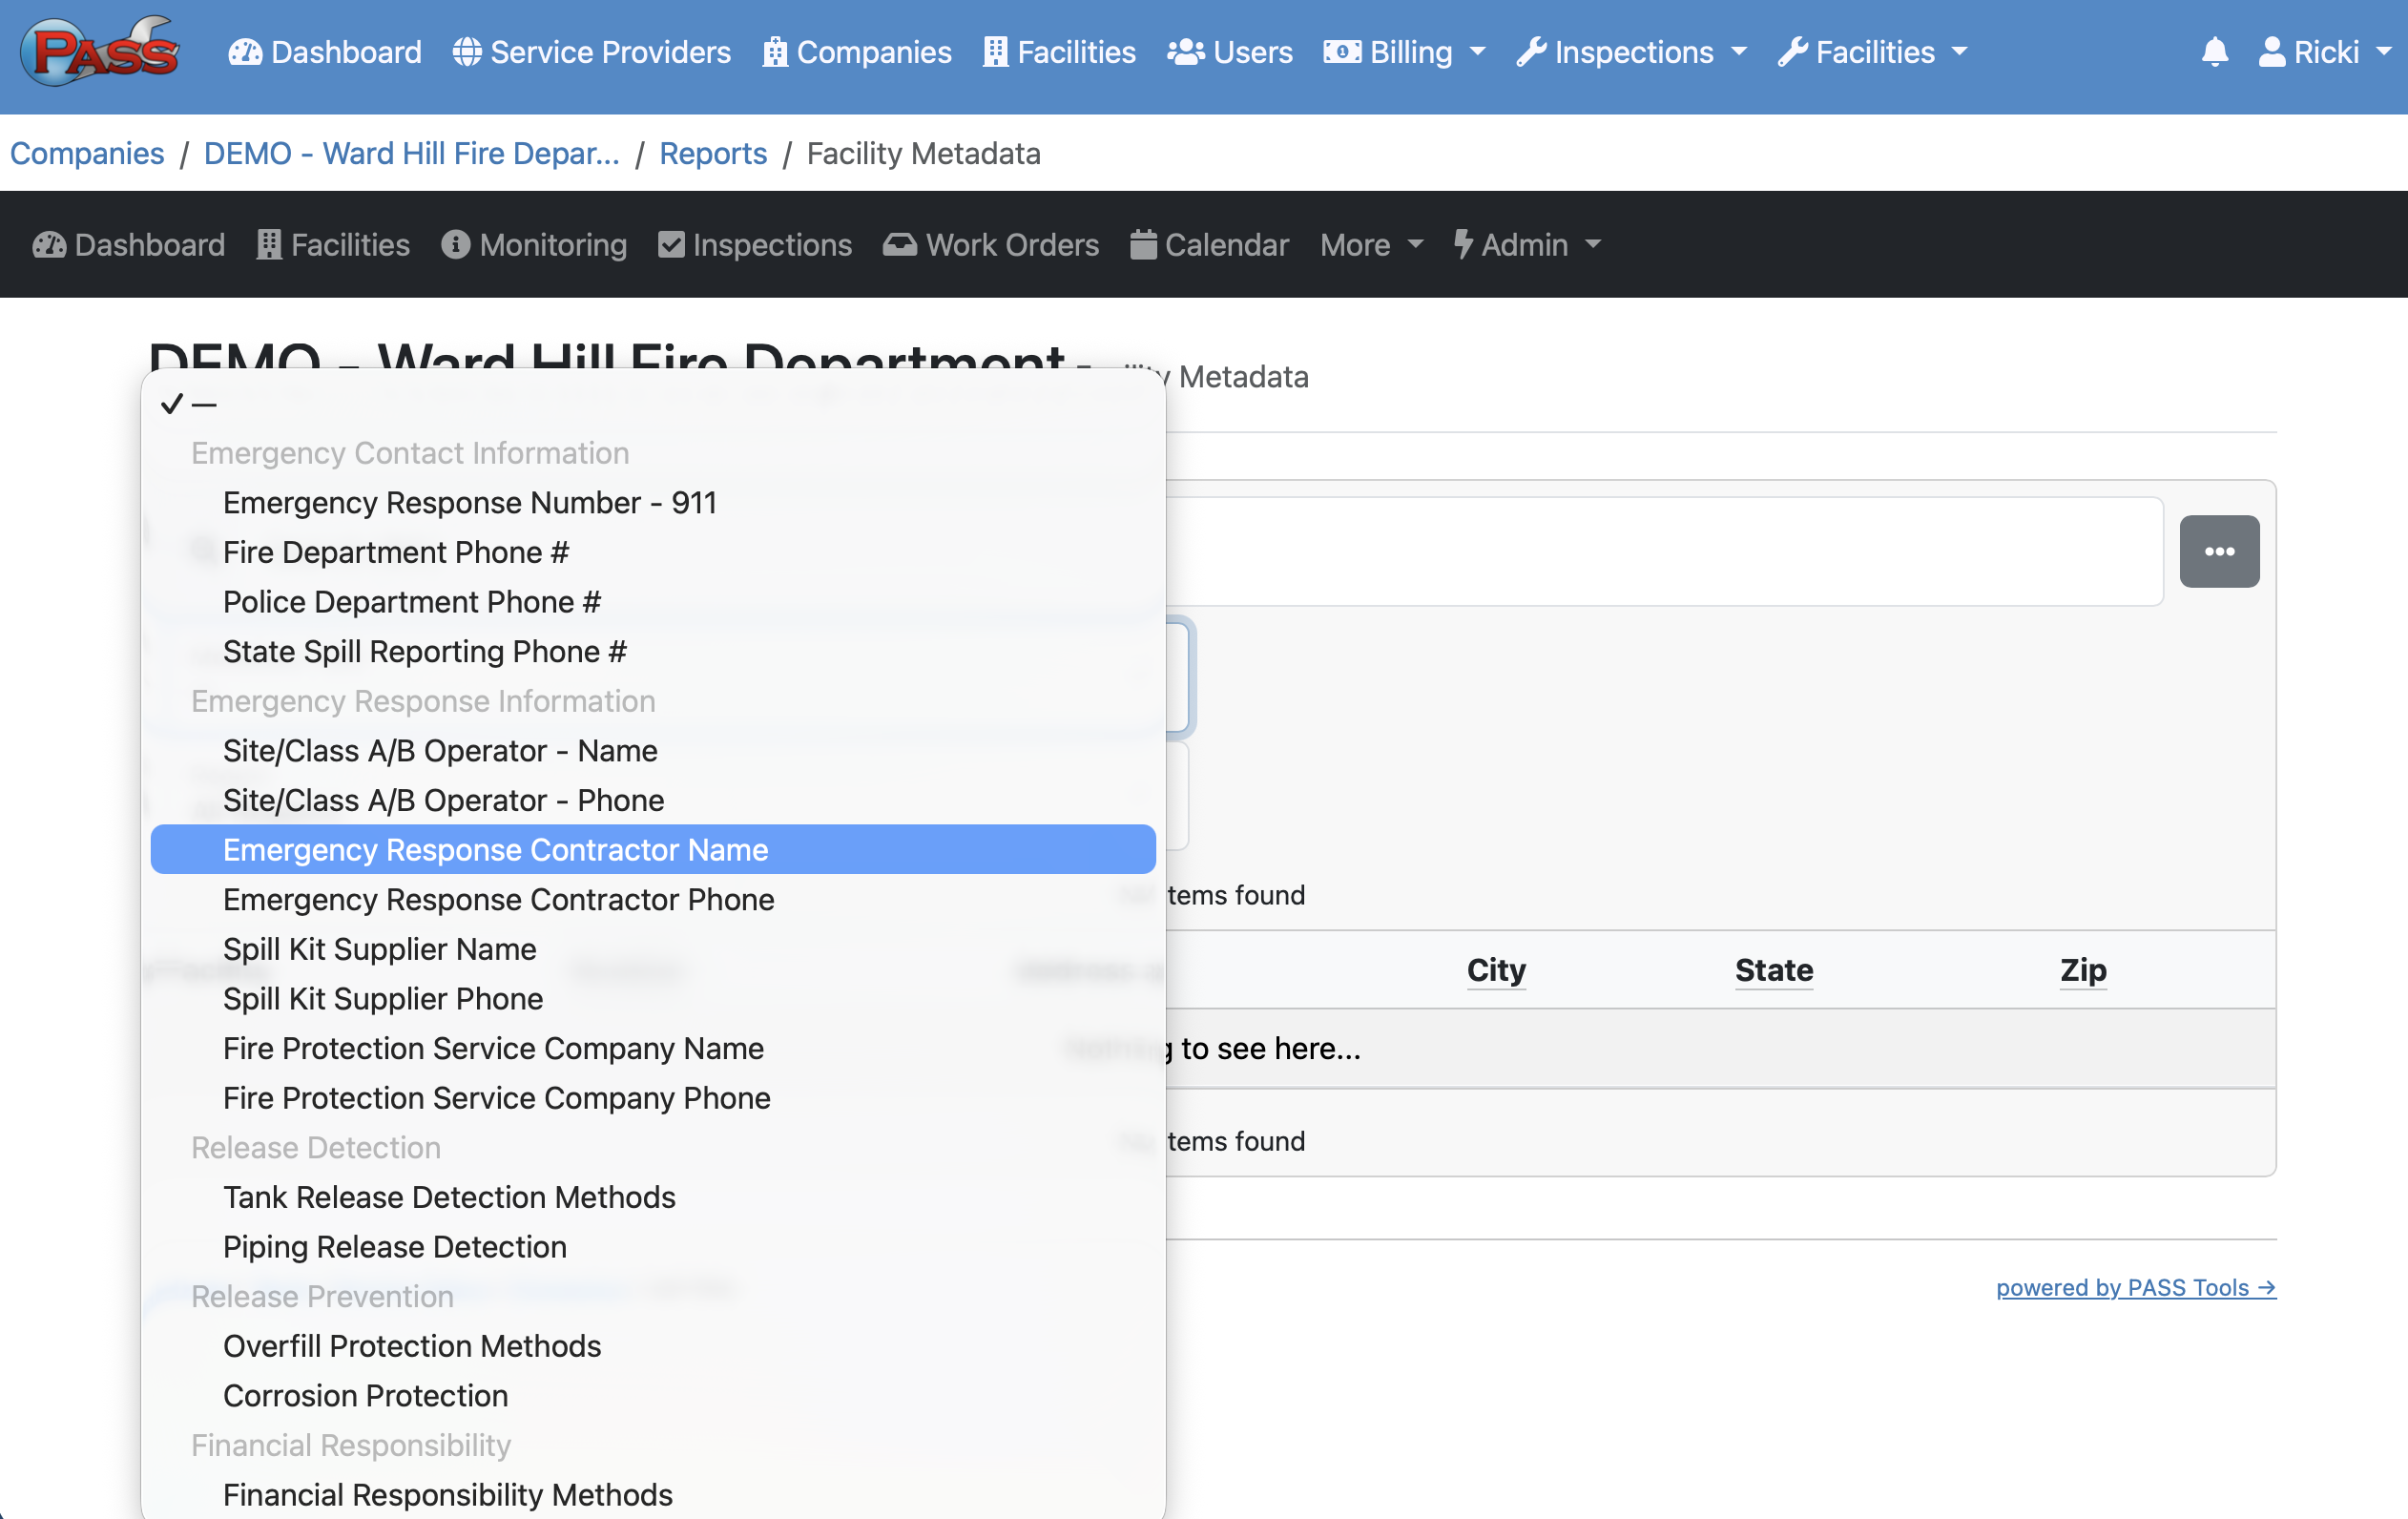Open Users from top navigation
Screen dimensions: 2408x1519
(1230, 52)
